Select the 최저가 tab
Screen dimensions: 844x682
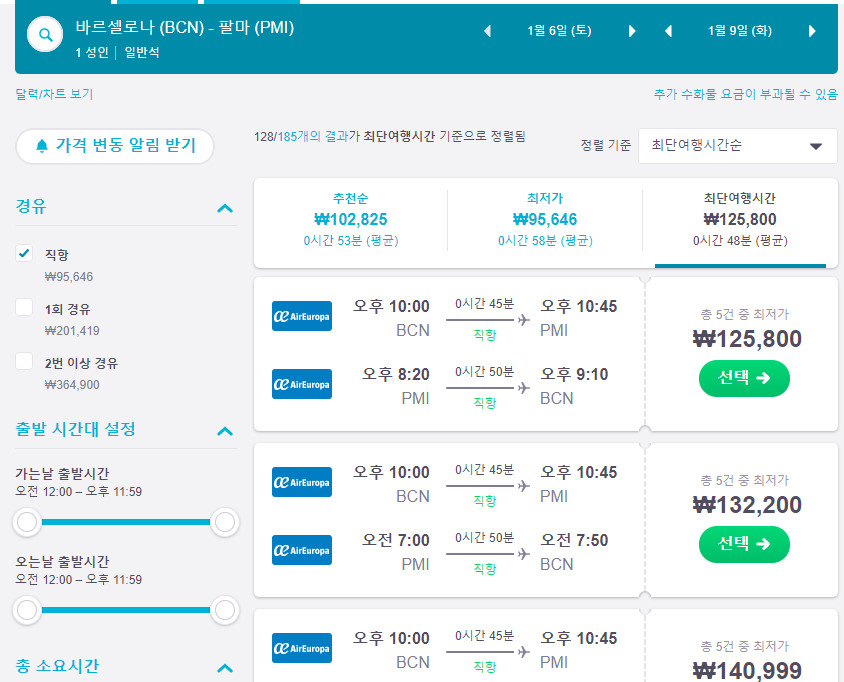(x=545, y=219)
